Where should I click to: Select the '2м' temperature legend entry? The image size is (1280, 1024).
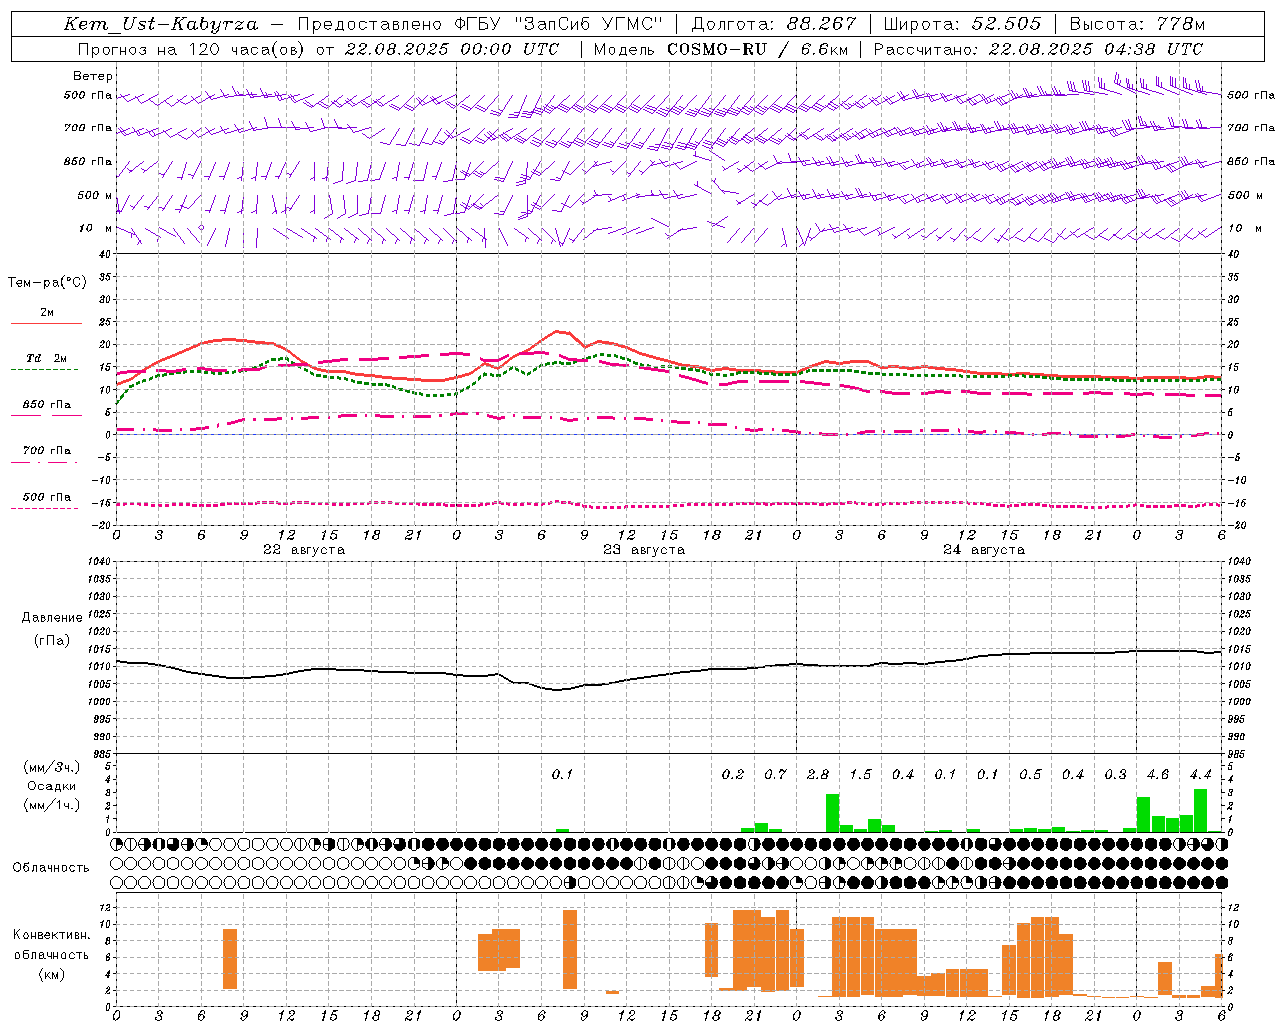click(x=47, y=313)
